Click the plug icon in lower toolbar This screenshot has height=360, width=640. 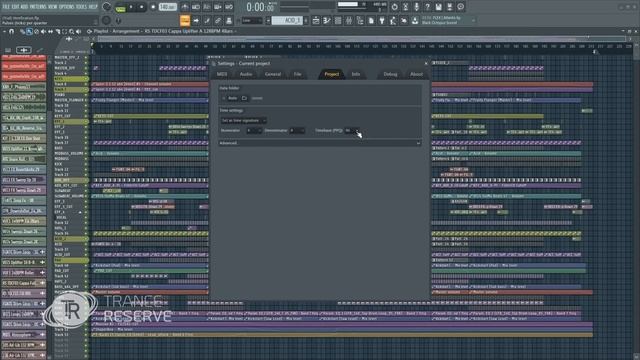pyautogui.click(x=382, y=20)
